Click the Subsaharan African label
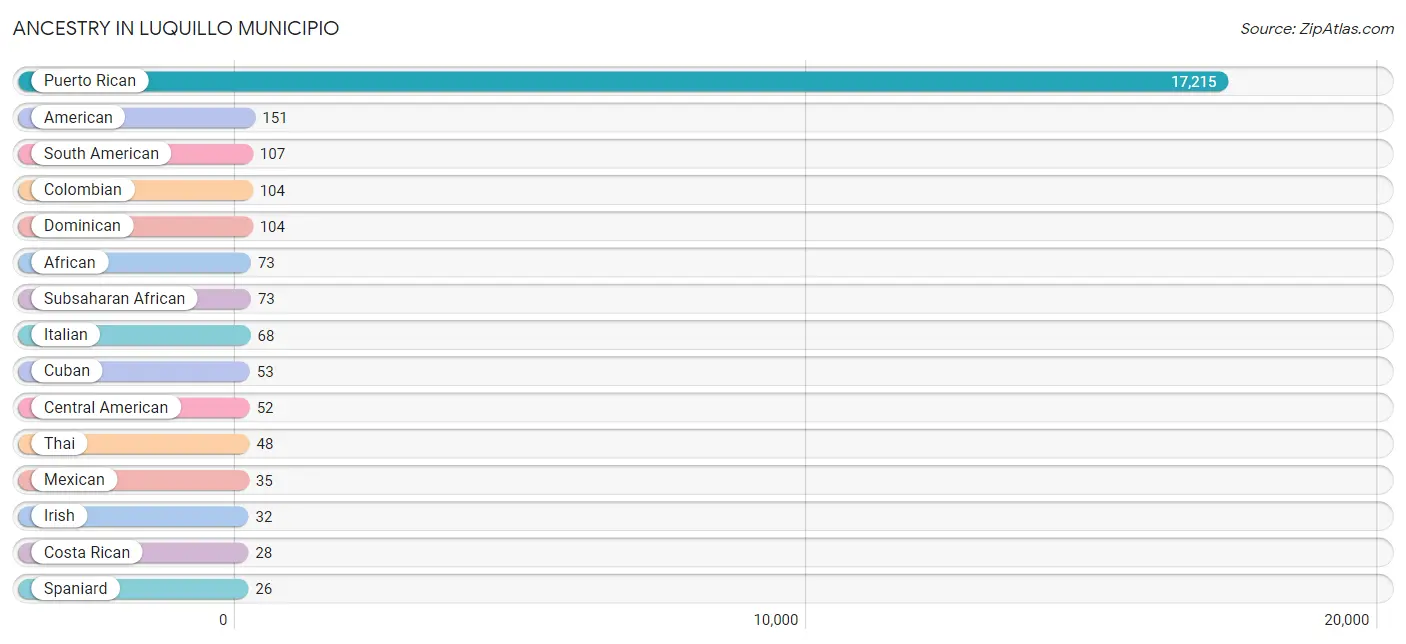 click(114, 298)
